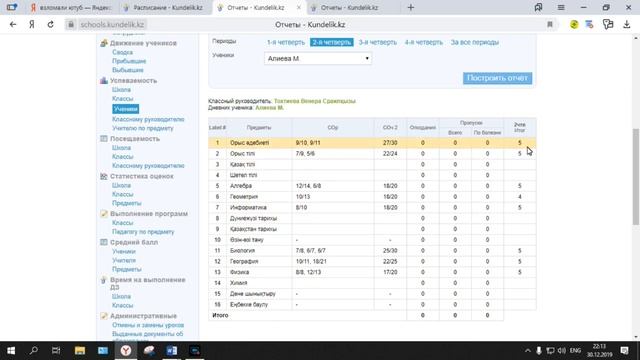Select the 4-я четверть period

424,42
